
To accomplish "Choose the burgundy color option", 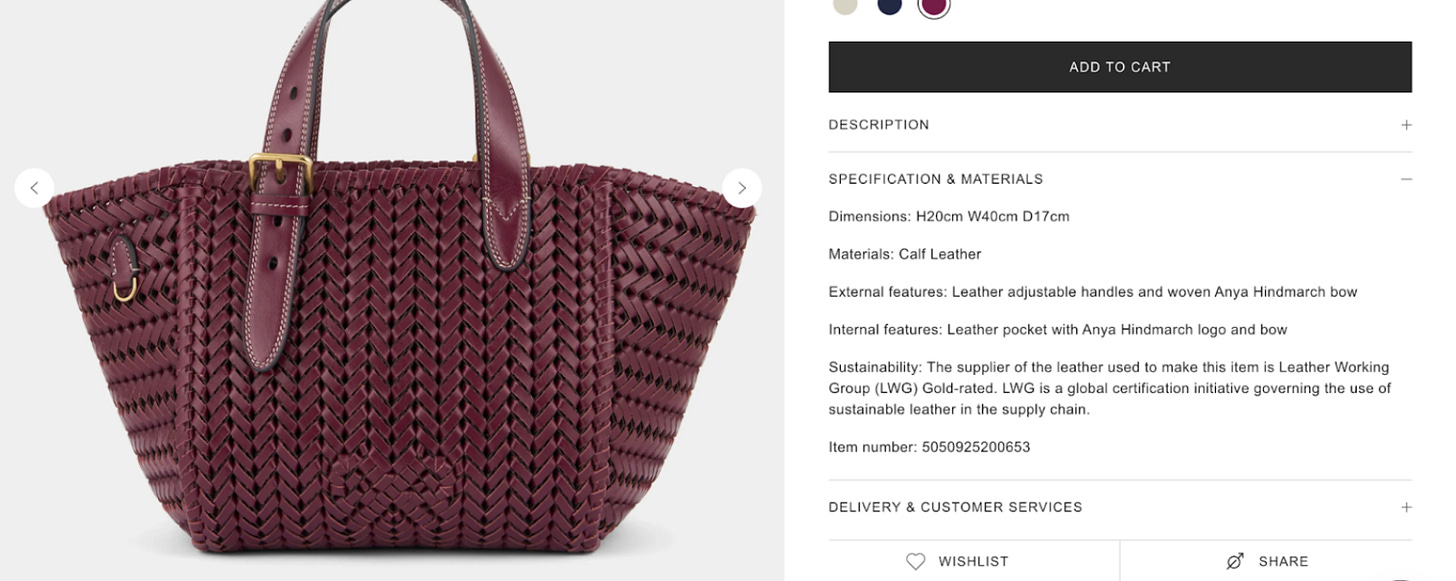I will click(x=933, y=5).
